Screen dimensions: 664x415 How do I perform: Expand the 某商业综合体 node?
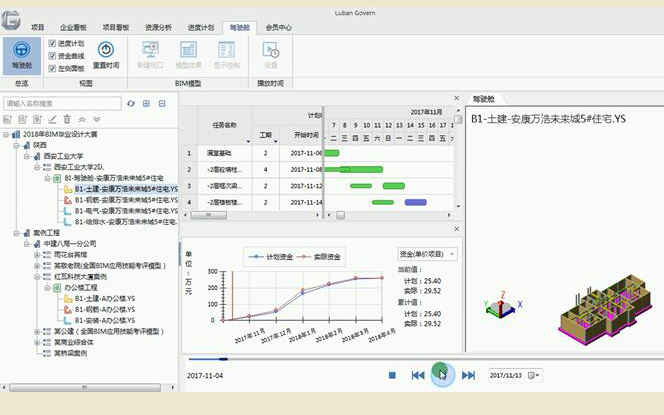click(x=37, y=342)
